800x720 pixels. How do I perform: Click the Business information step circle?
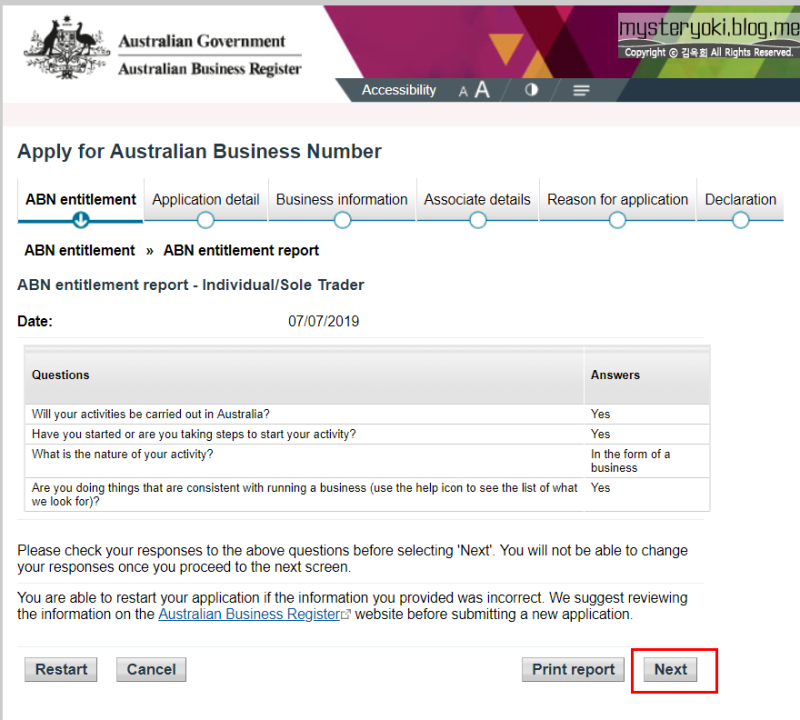(342, 220)
